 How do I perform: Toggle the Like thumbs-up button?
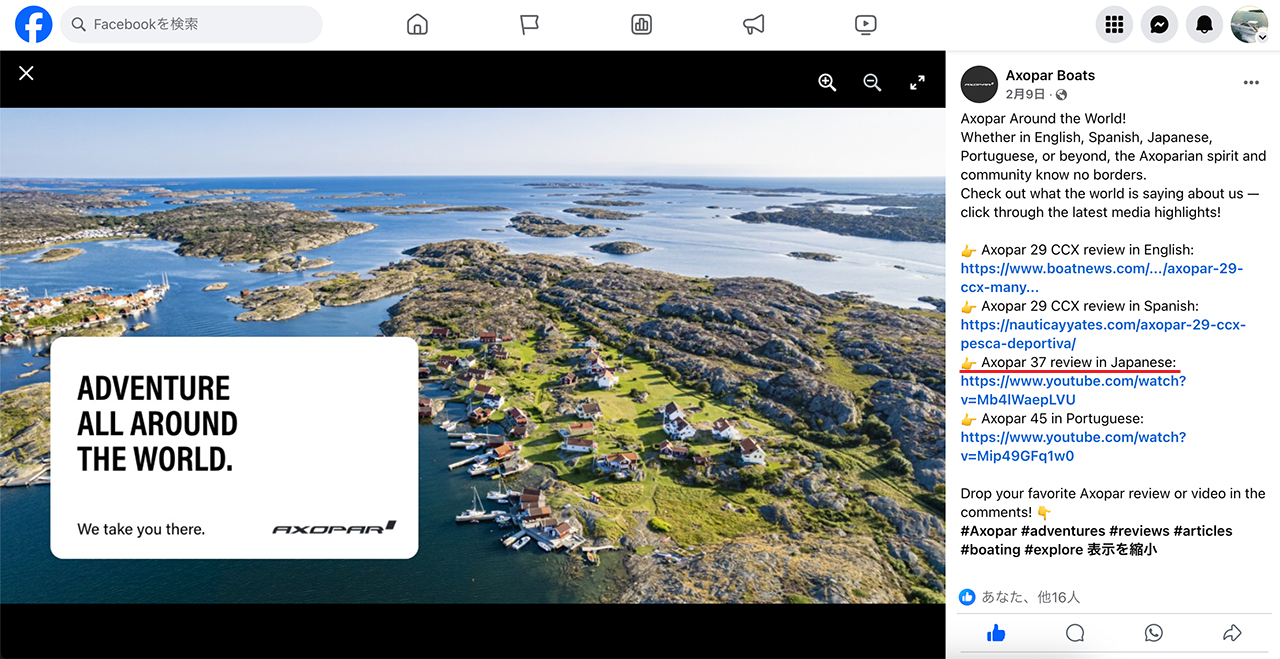pos(996,633)
